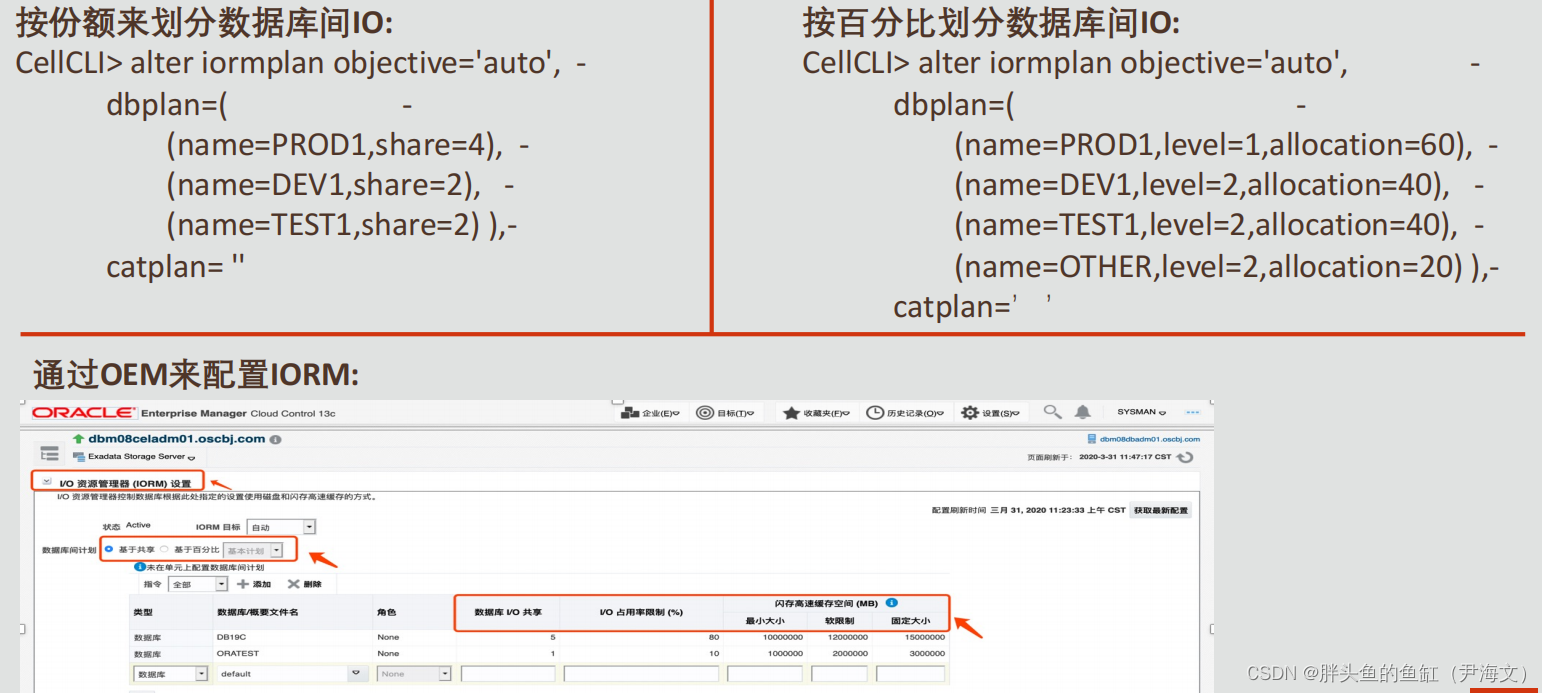Click the Active status text
The width and height of the screenshot is (1542, 693).
[x=138, y=526]
